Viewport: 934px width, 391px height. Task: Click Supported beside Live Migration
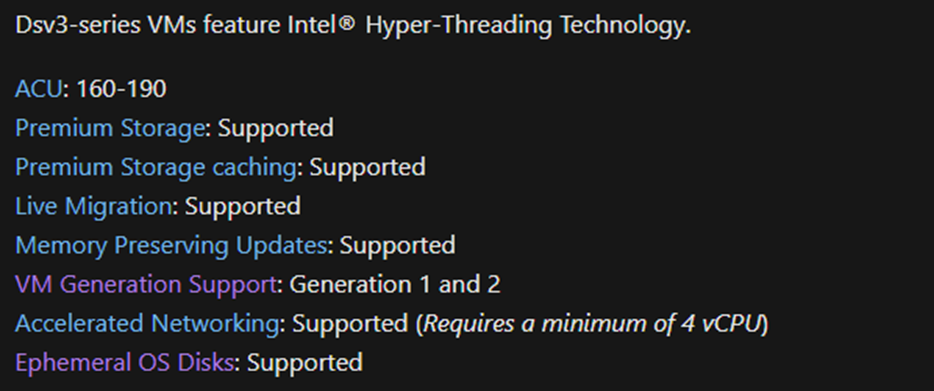(242, 206)
